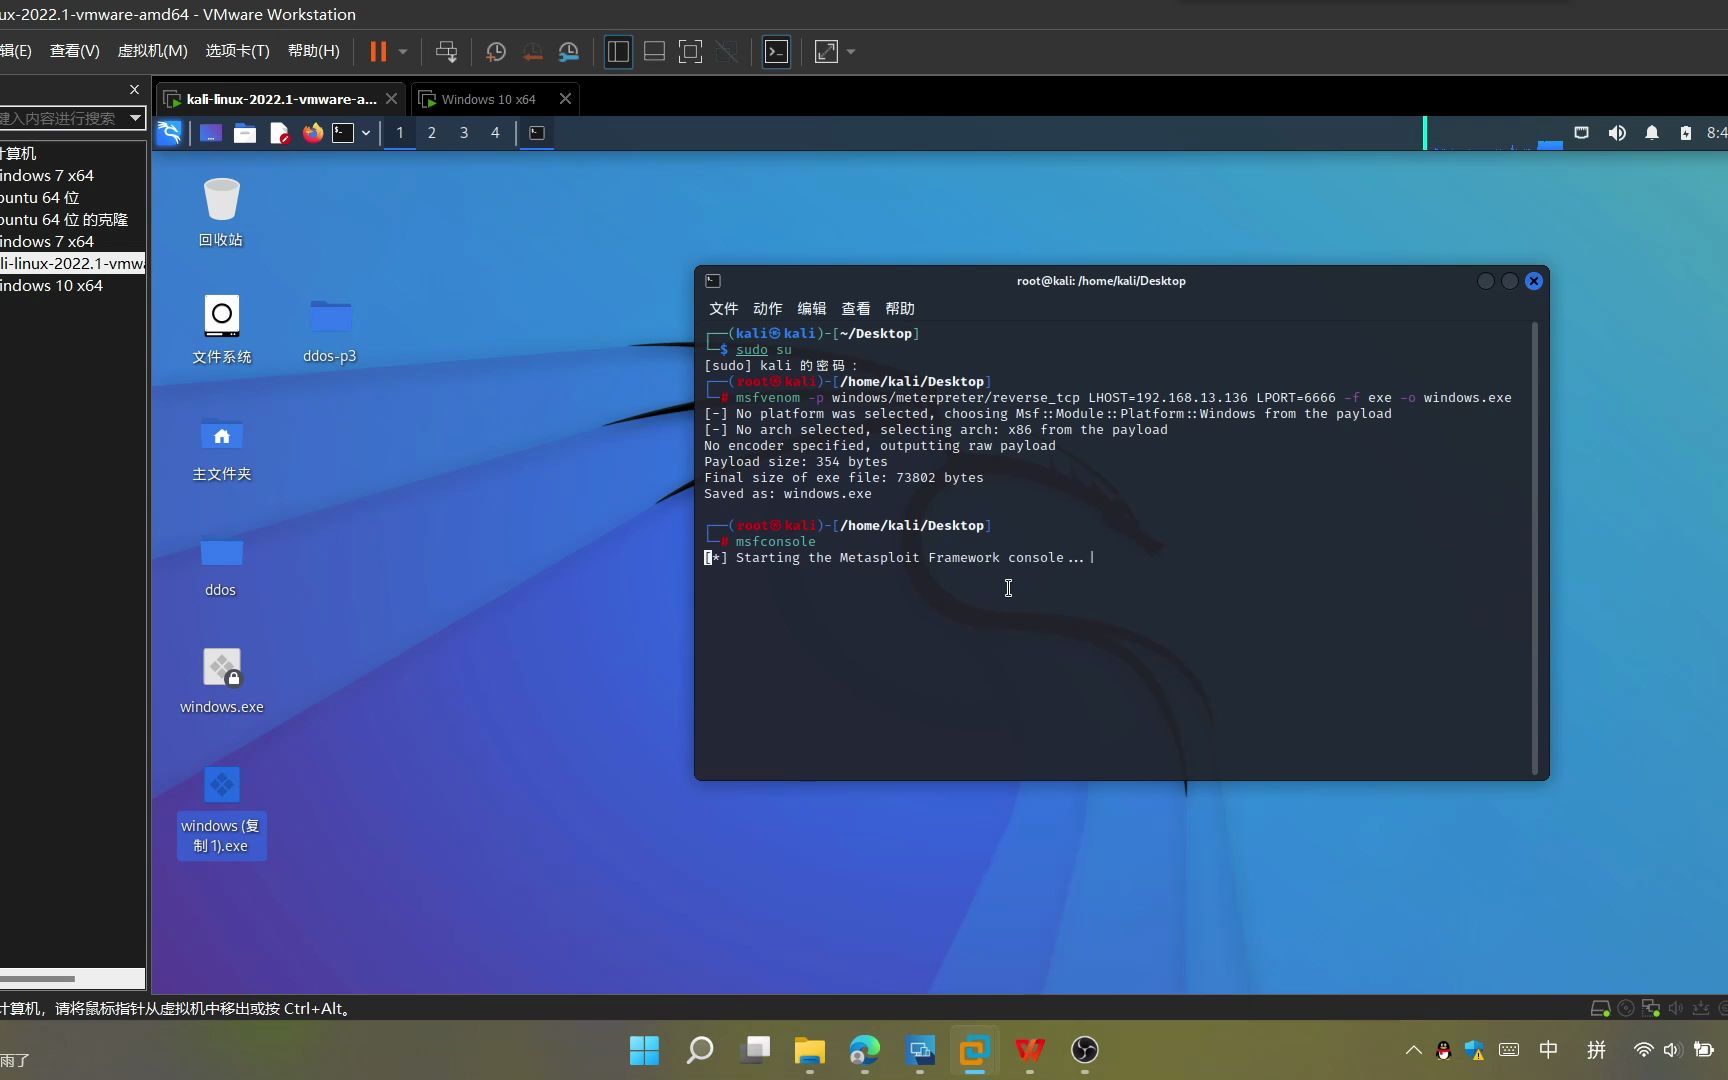The image size is (1728, 1080).
Task: Select Kali workspace 1
Action: tap(400, 133)
